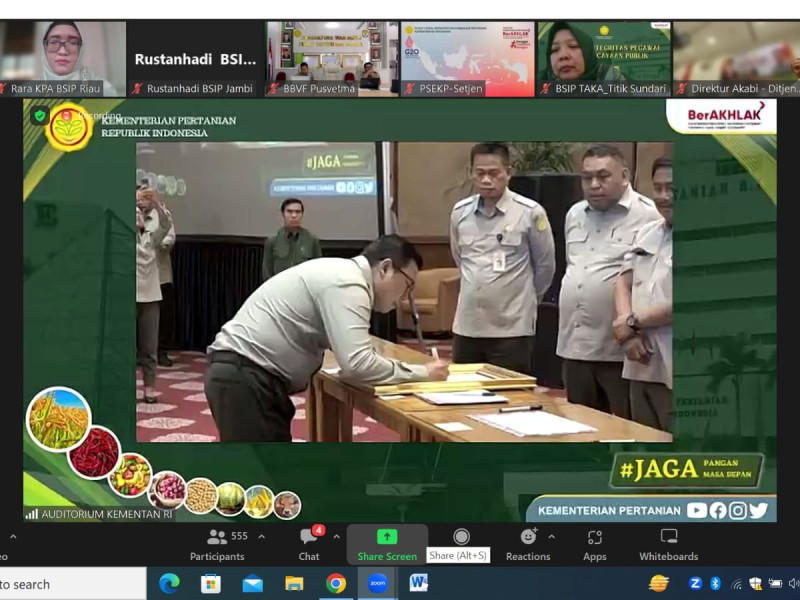800x600 pixels.
Task: Open the Chat panel
Action: pyautogui.click(x=309, y=543)
